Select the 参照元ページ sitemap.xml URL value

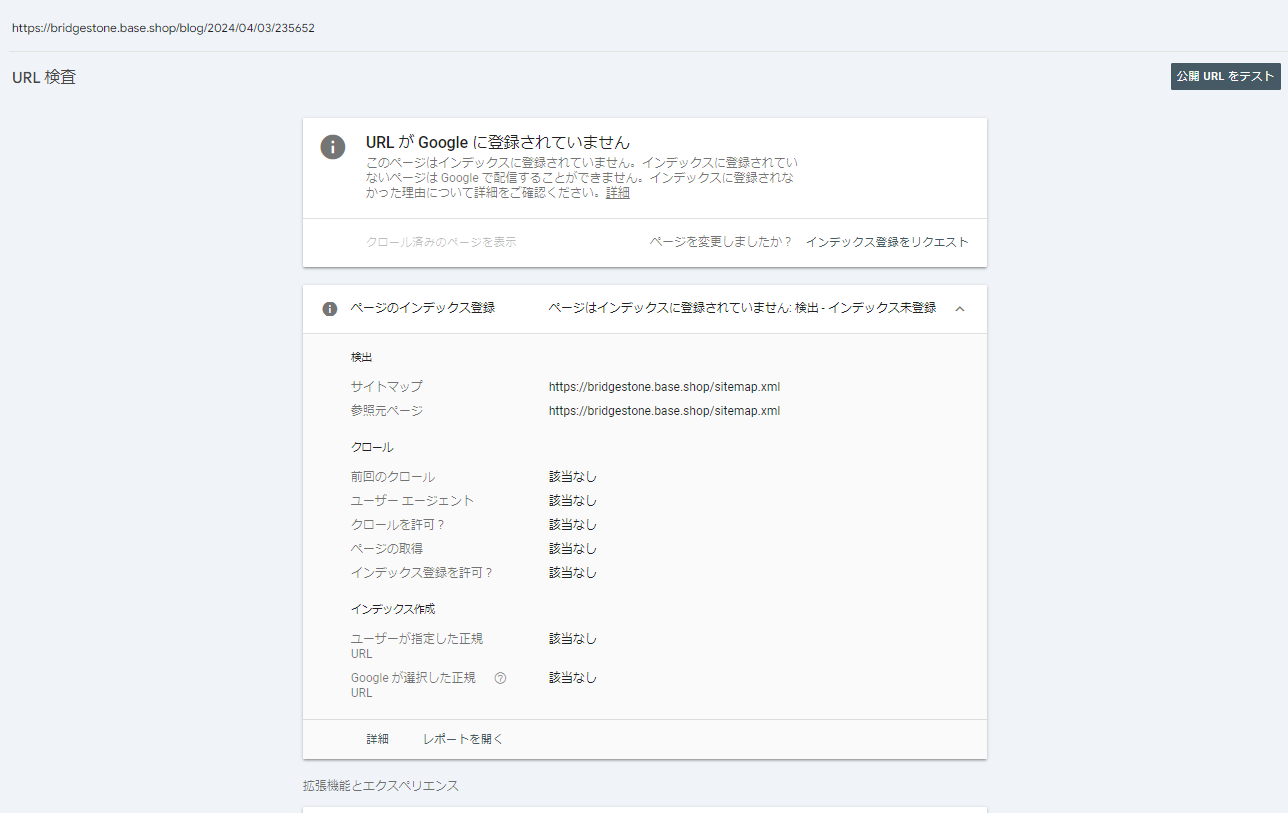664,411
